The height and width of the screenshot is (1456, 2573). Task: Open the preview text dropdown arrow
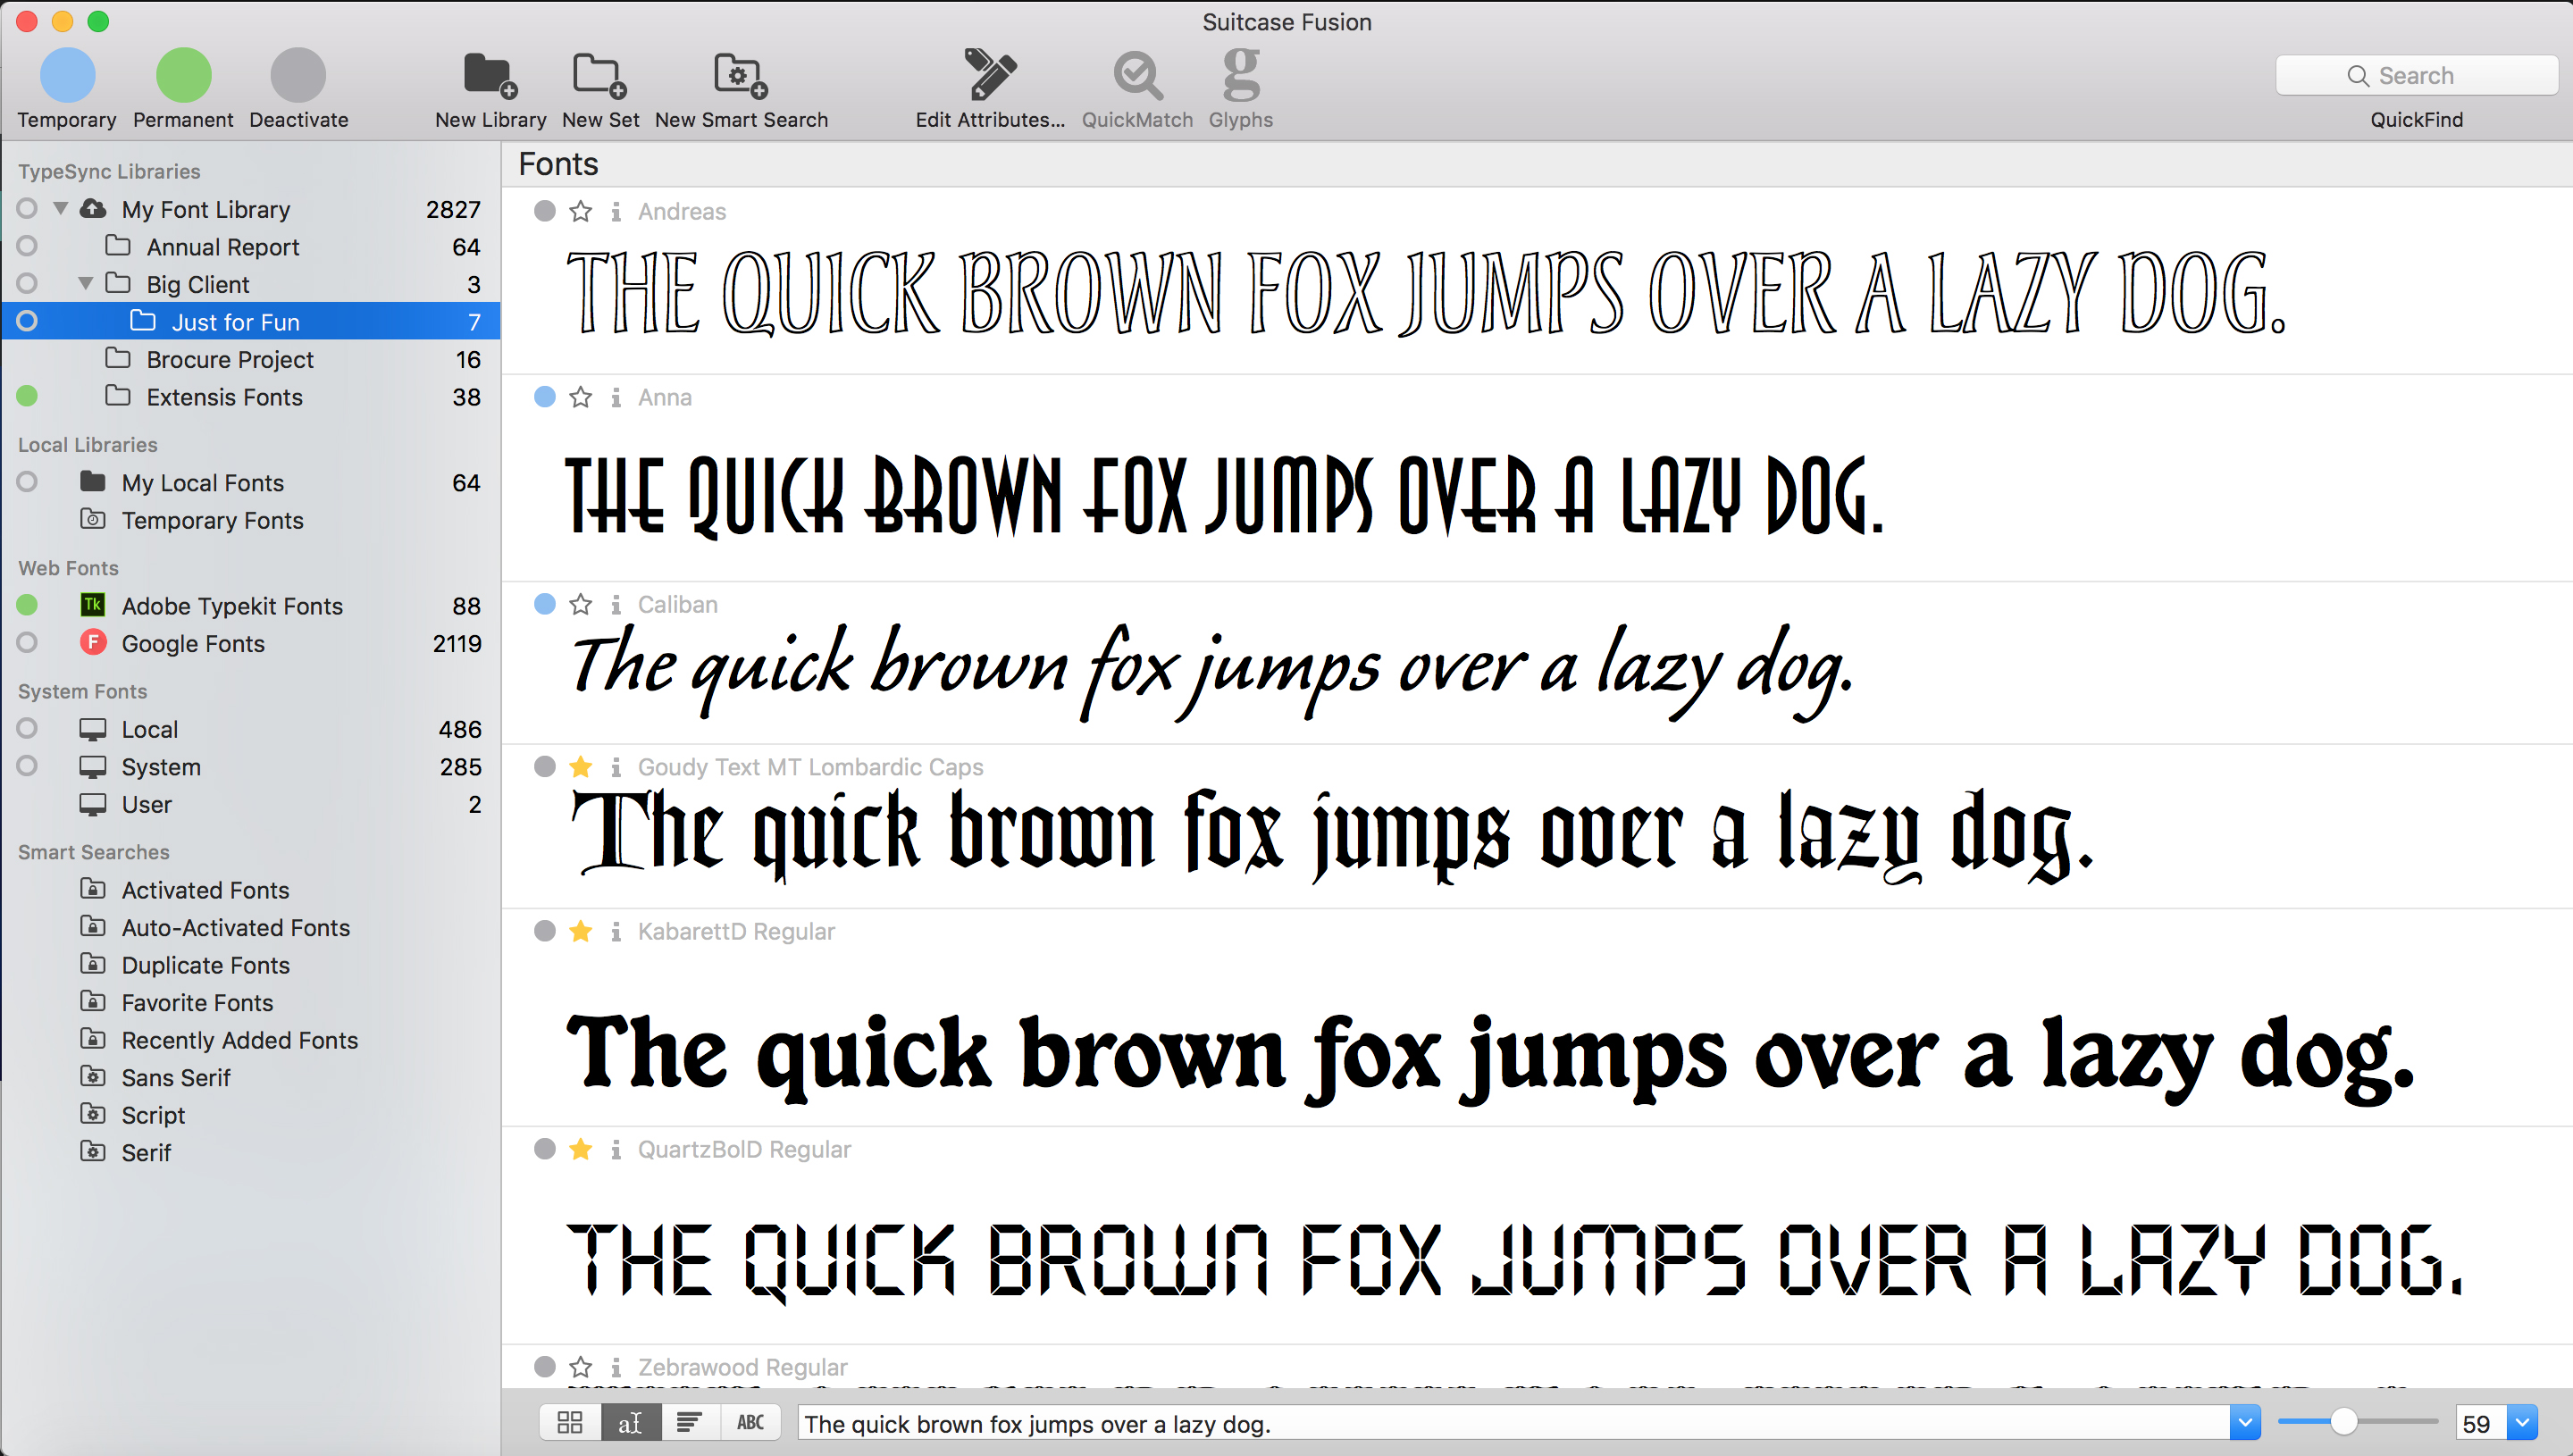(2244, 1422)
